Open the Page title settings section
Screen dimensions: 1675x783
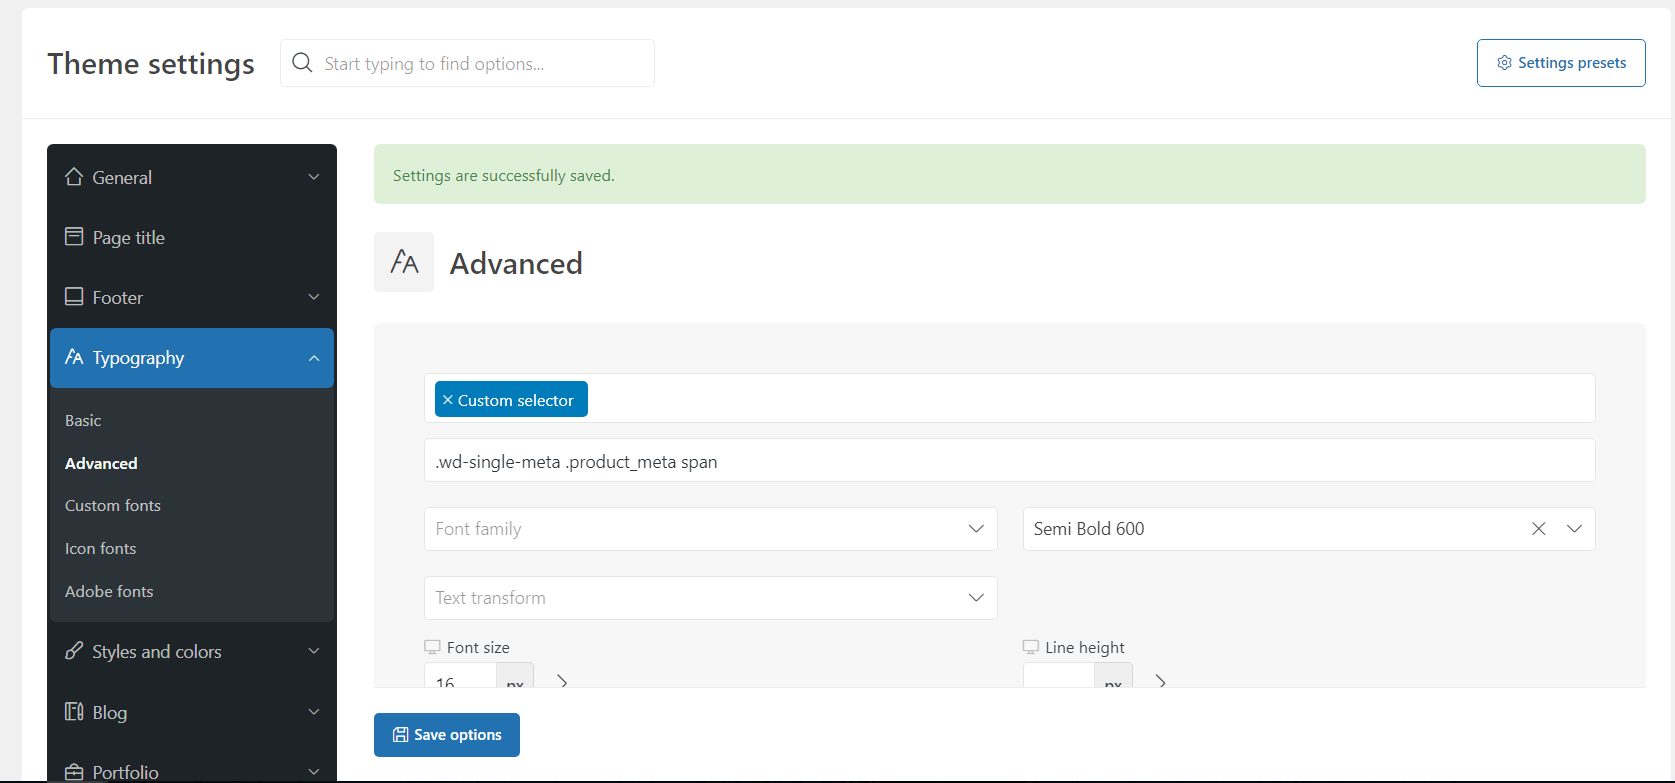point(192,237)
